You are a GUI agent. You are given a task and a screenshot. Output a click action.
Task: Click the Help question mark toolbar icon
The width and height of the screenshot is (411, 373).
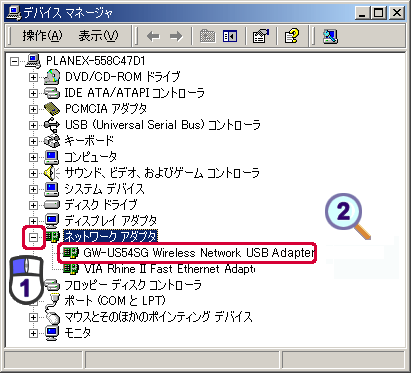[292, 36]
